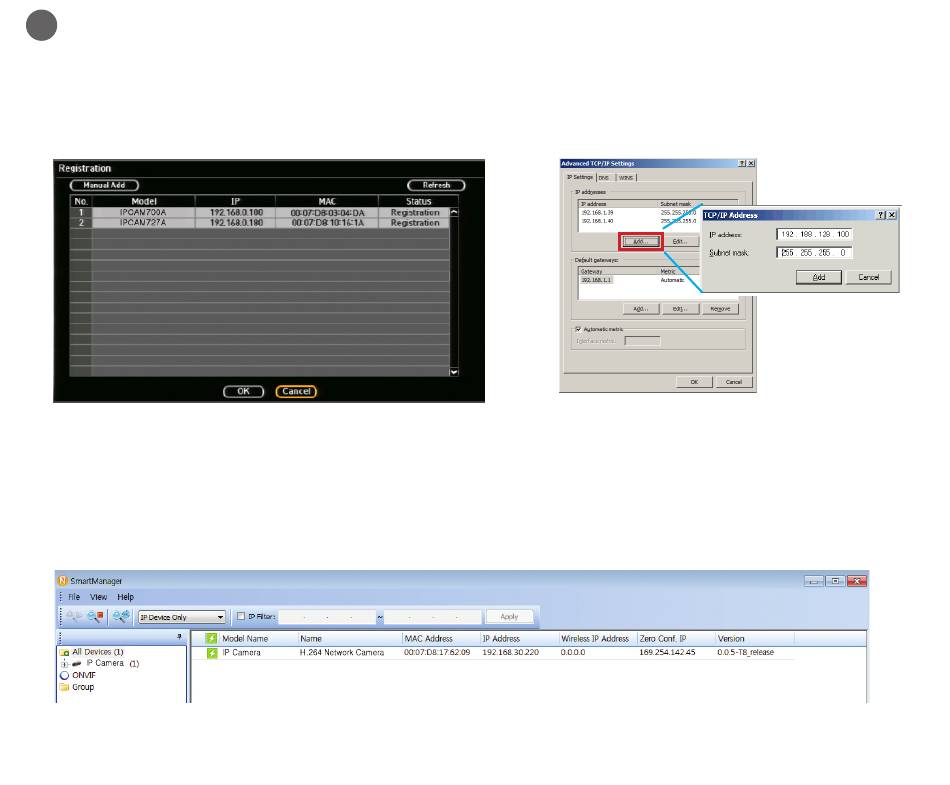The height and width of the screenshot is (785, 950).
Task: Click the Registration list scroll-up arrow
Action: click(454, 213)
